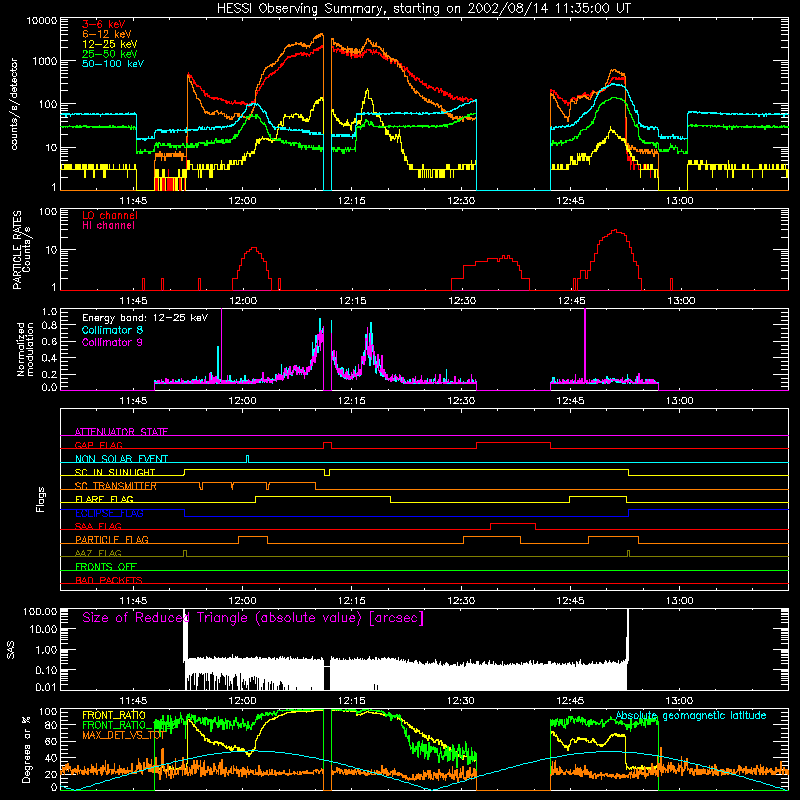Click the PARTICLE RATES axis label

click(17, 249)
